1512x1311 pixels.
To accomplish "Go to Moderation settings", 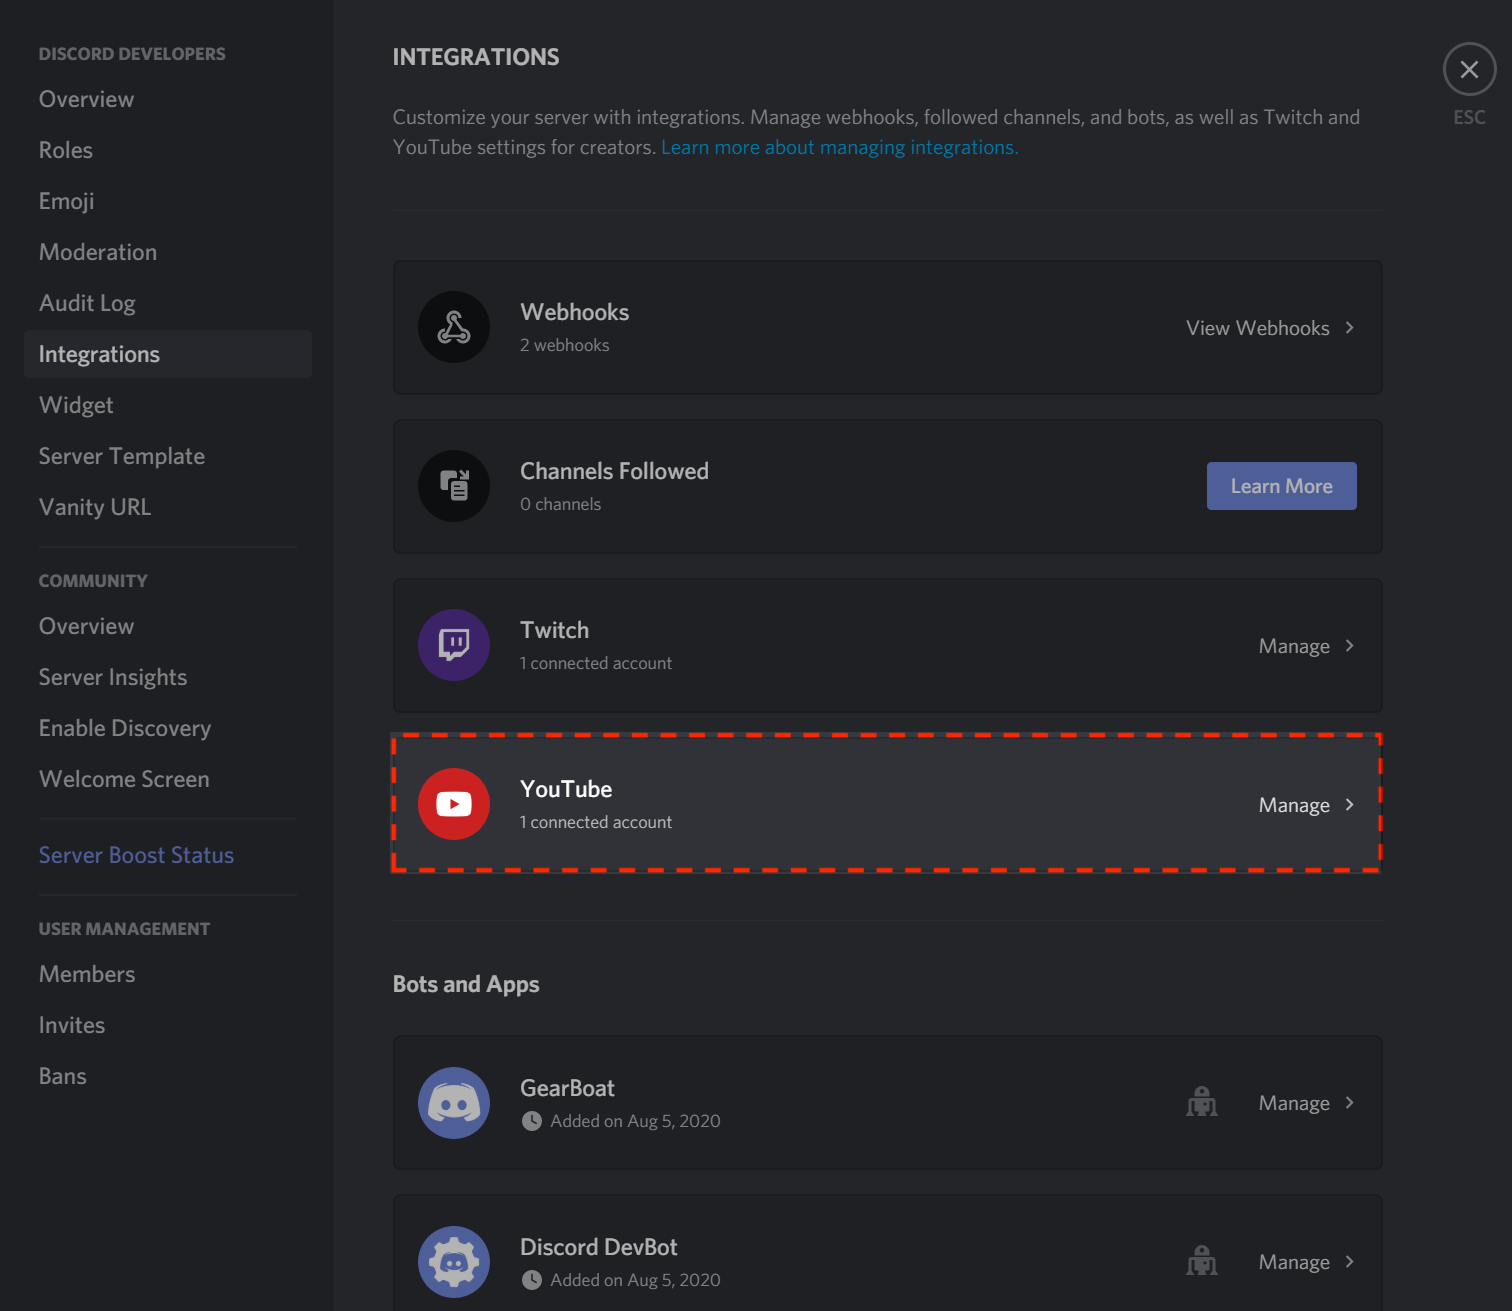I will pos(168,252).
